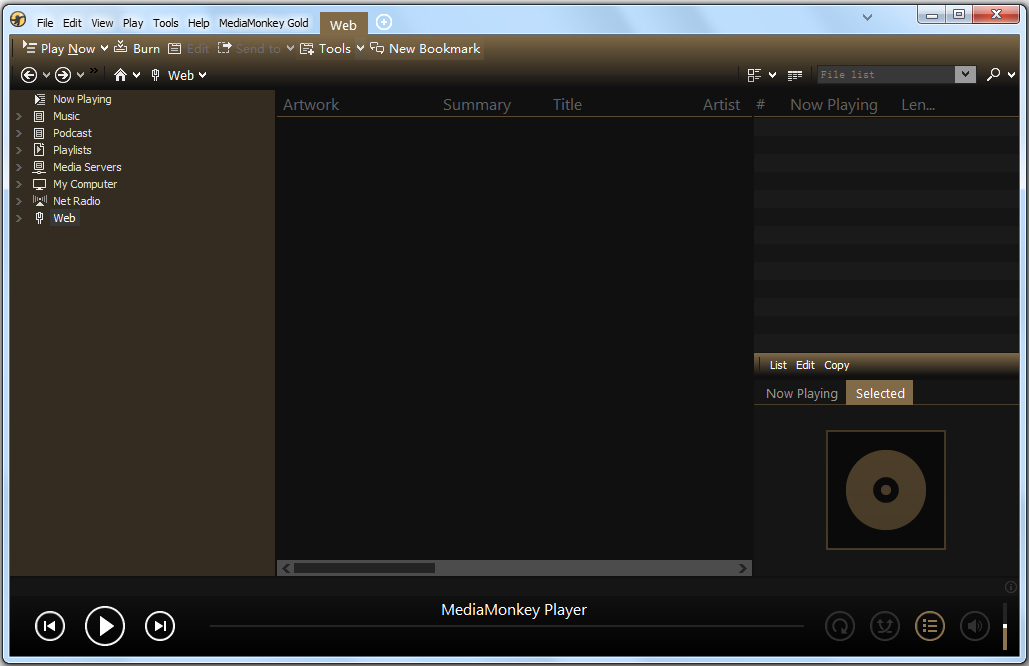This screenshot has width=1029, height=666.
Task: Open the View menu
Action: click(102, 23)
